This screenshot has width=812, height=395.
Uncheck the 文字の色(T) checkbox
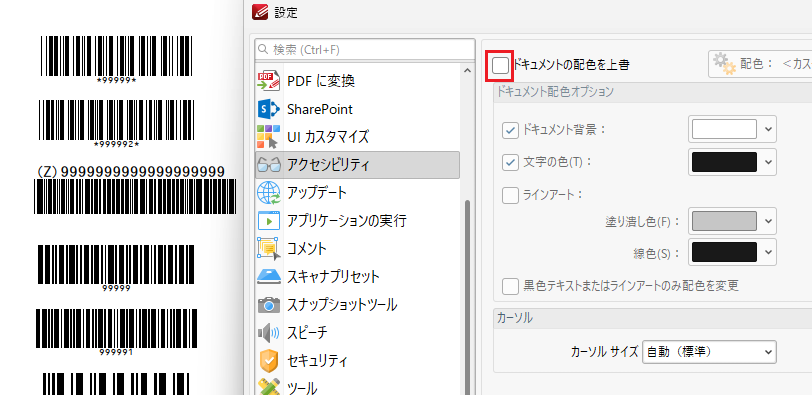511,162
